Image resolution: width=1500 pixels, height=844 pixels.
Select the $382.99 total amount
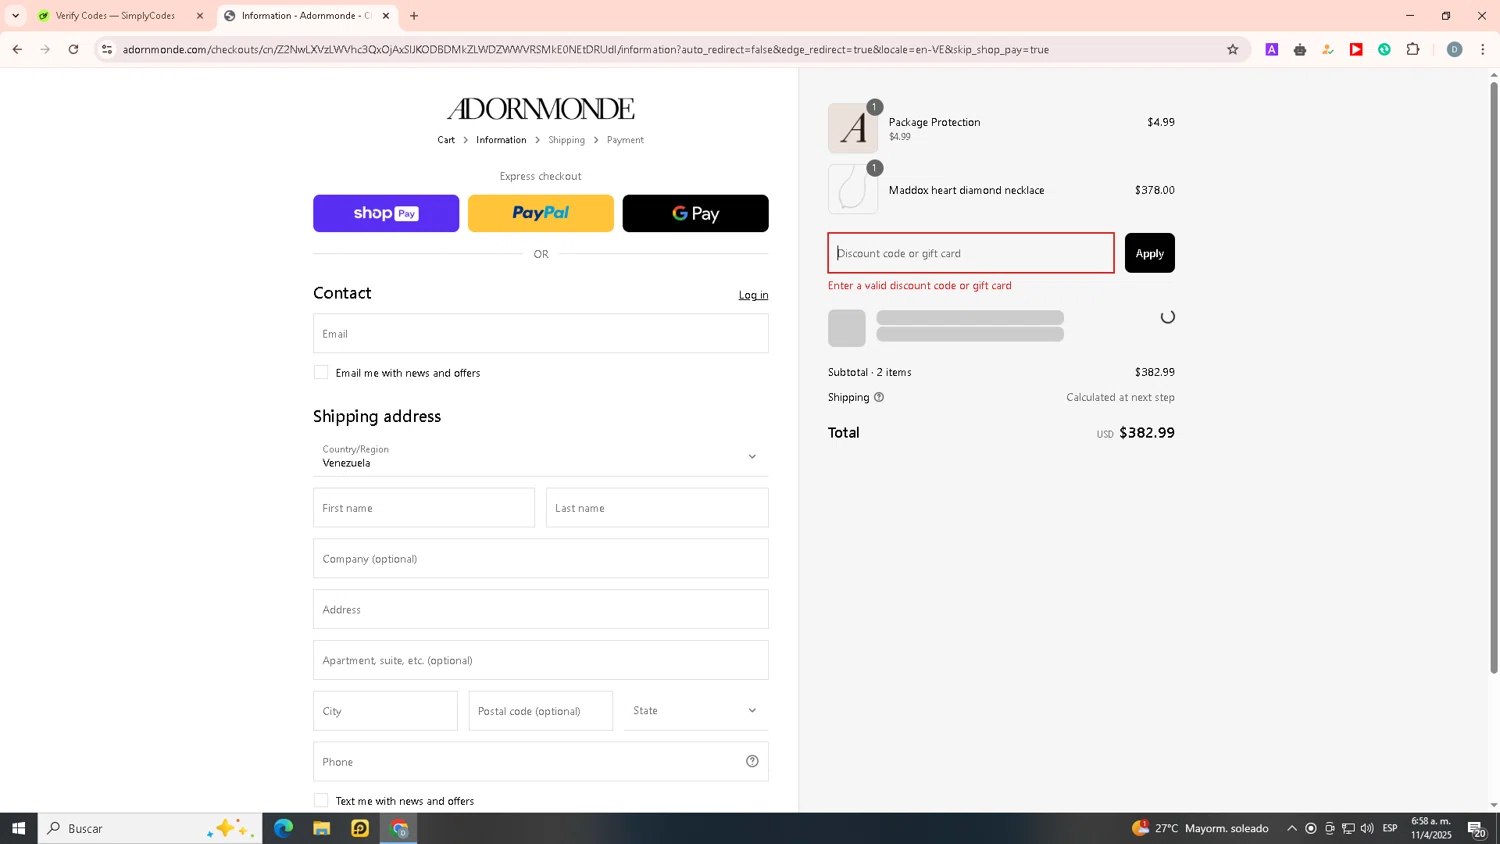(x=1147, y=433)
